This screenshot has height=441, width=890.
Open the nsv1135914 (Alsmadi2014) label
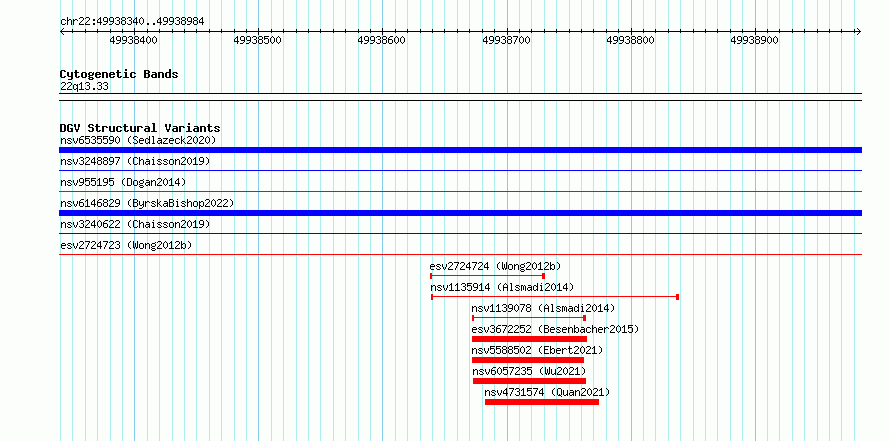pos(502,287)
